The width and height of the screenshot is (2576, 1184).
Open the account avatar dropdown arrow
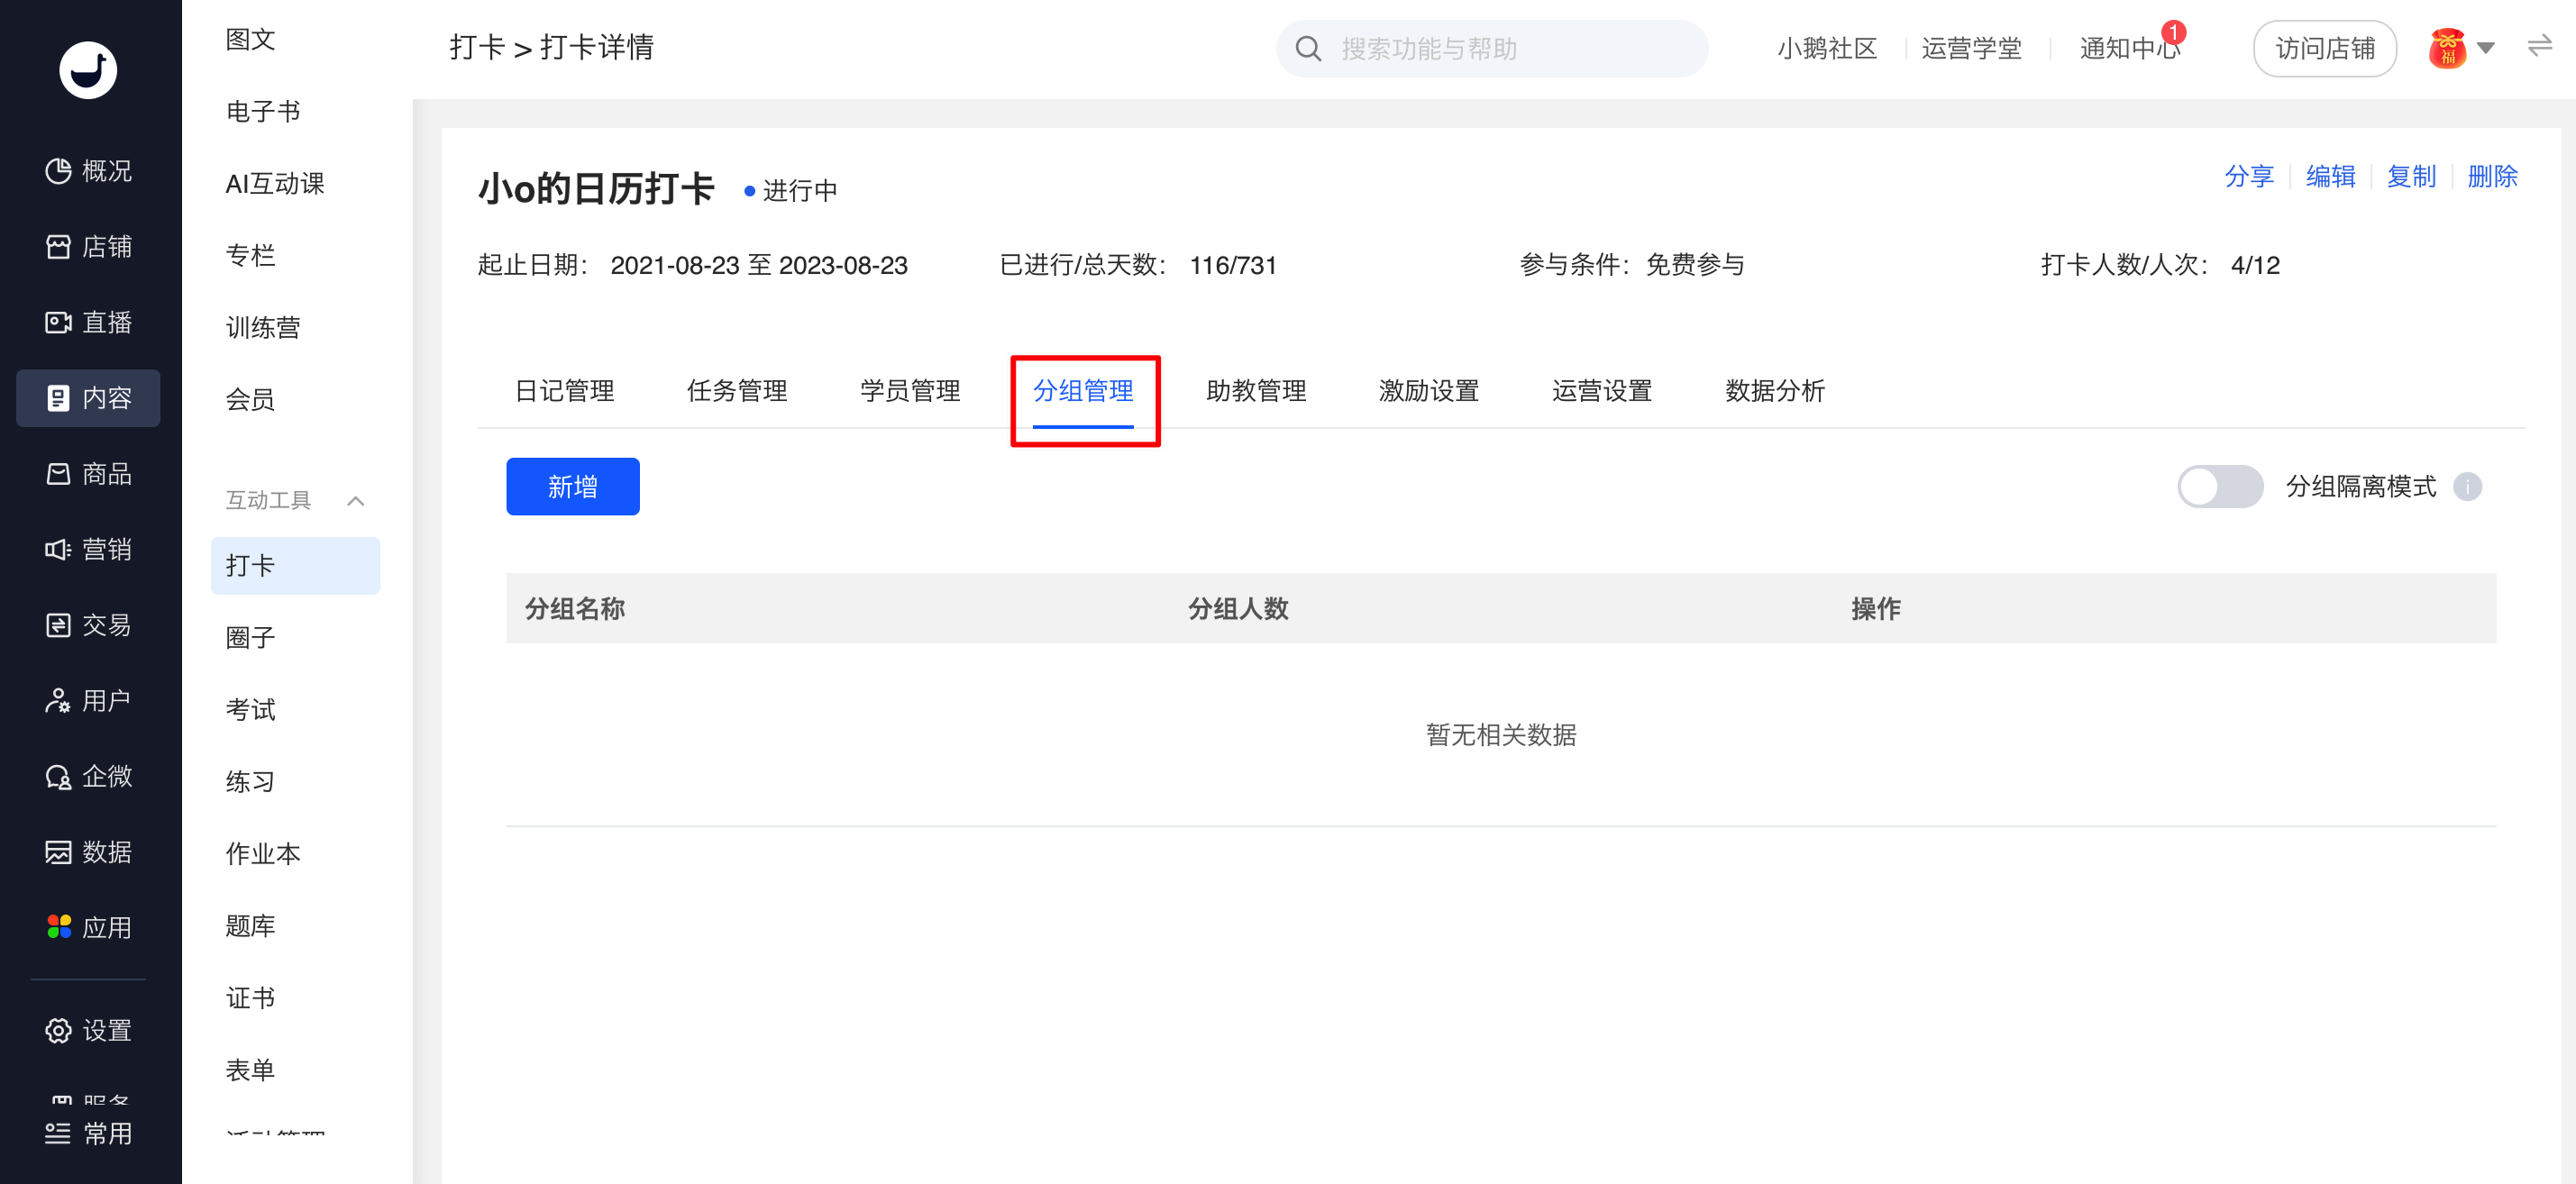click(2486, 48)
